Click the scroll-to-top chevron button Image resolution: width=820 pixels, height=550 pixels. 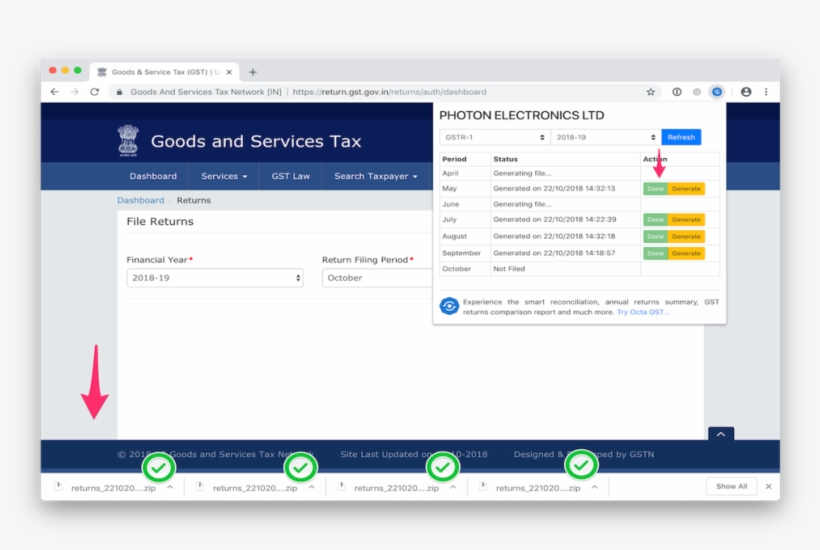point(721,434)
